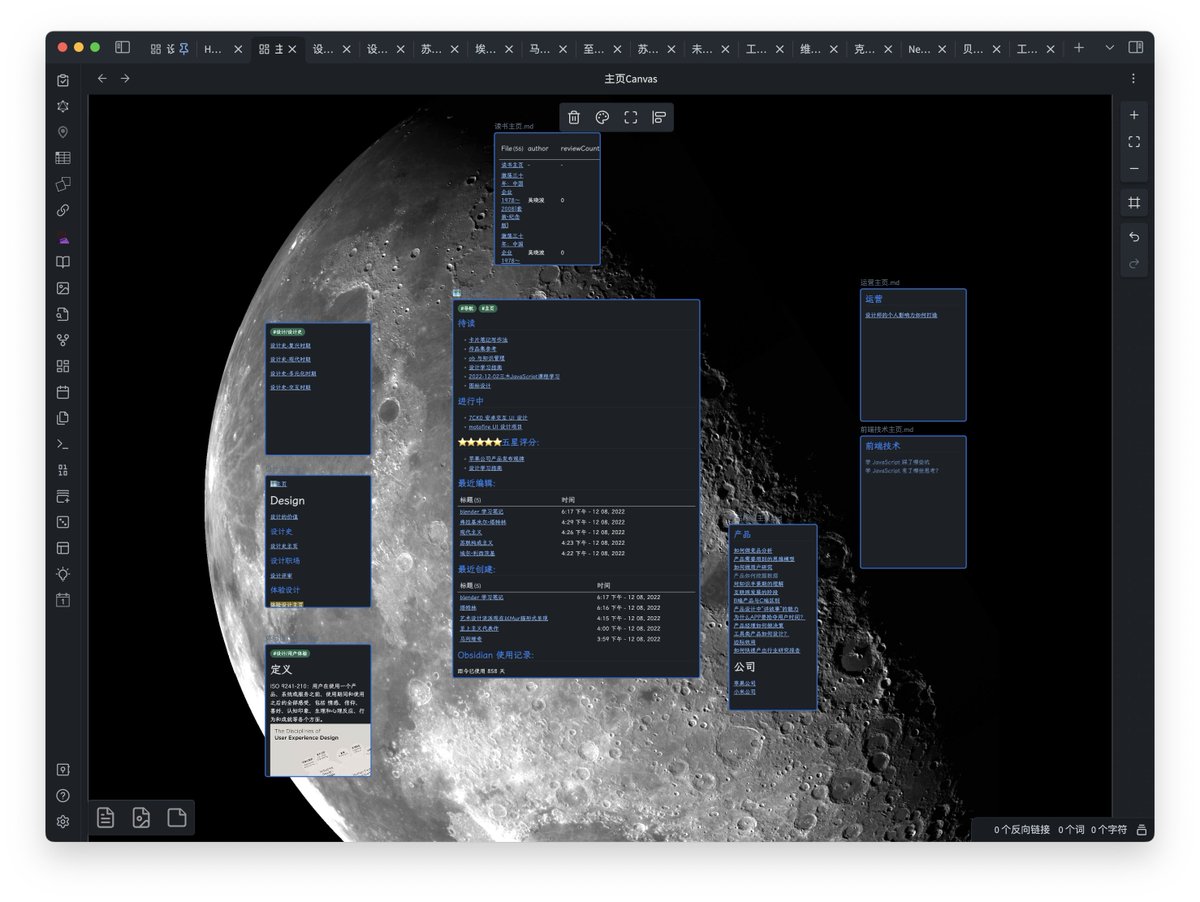Click '0个反向链接' in status bar
The image size is (1200, 902).
[x=1022, y=830]
